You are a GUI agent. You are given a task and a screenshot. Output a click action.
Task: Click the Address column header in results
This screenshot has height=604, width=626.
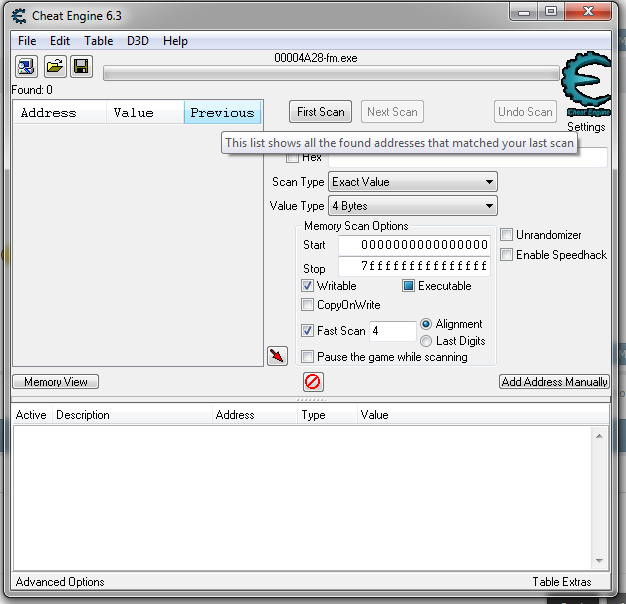60,113
